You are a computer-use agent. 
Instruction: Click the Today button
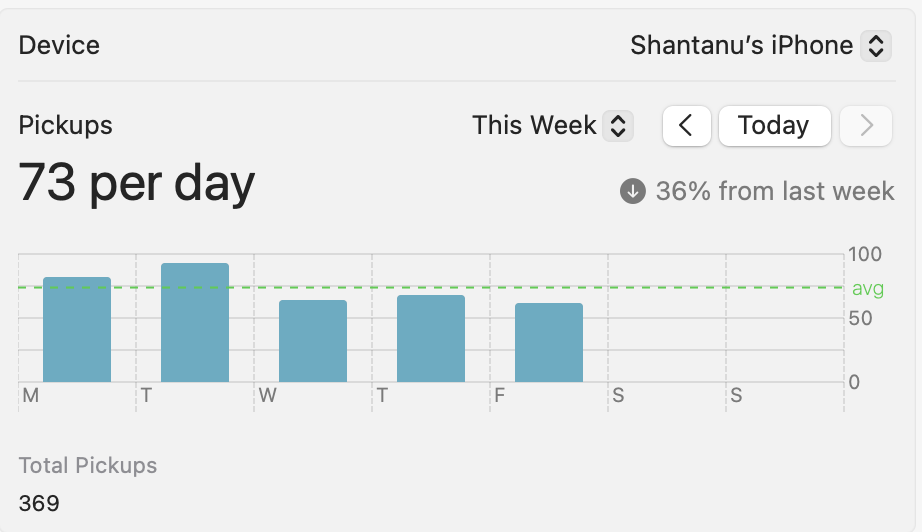click(x=774, y=126)
